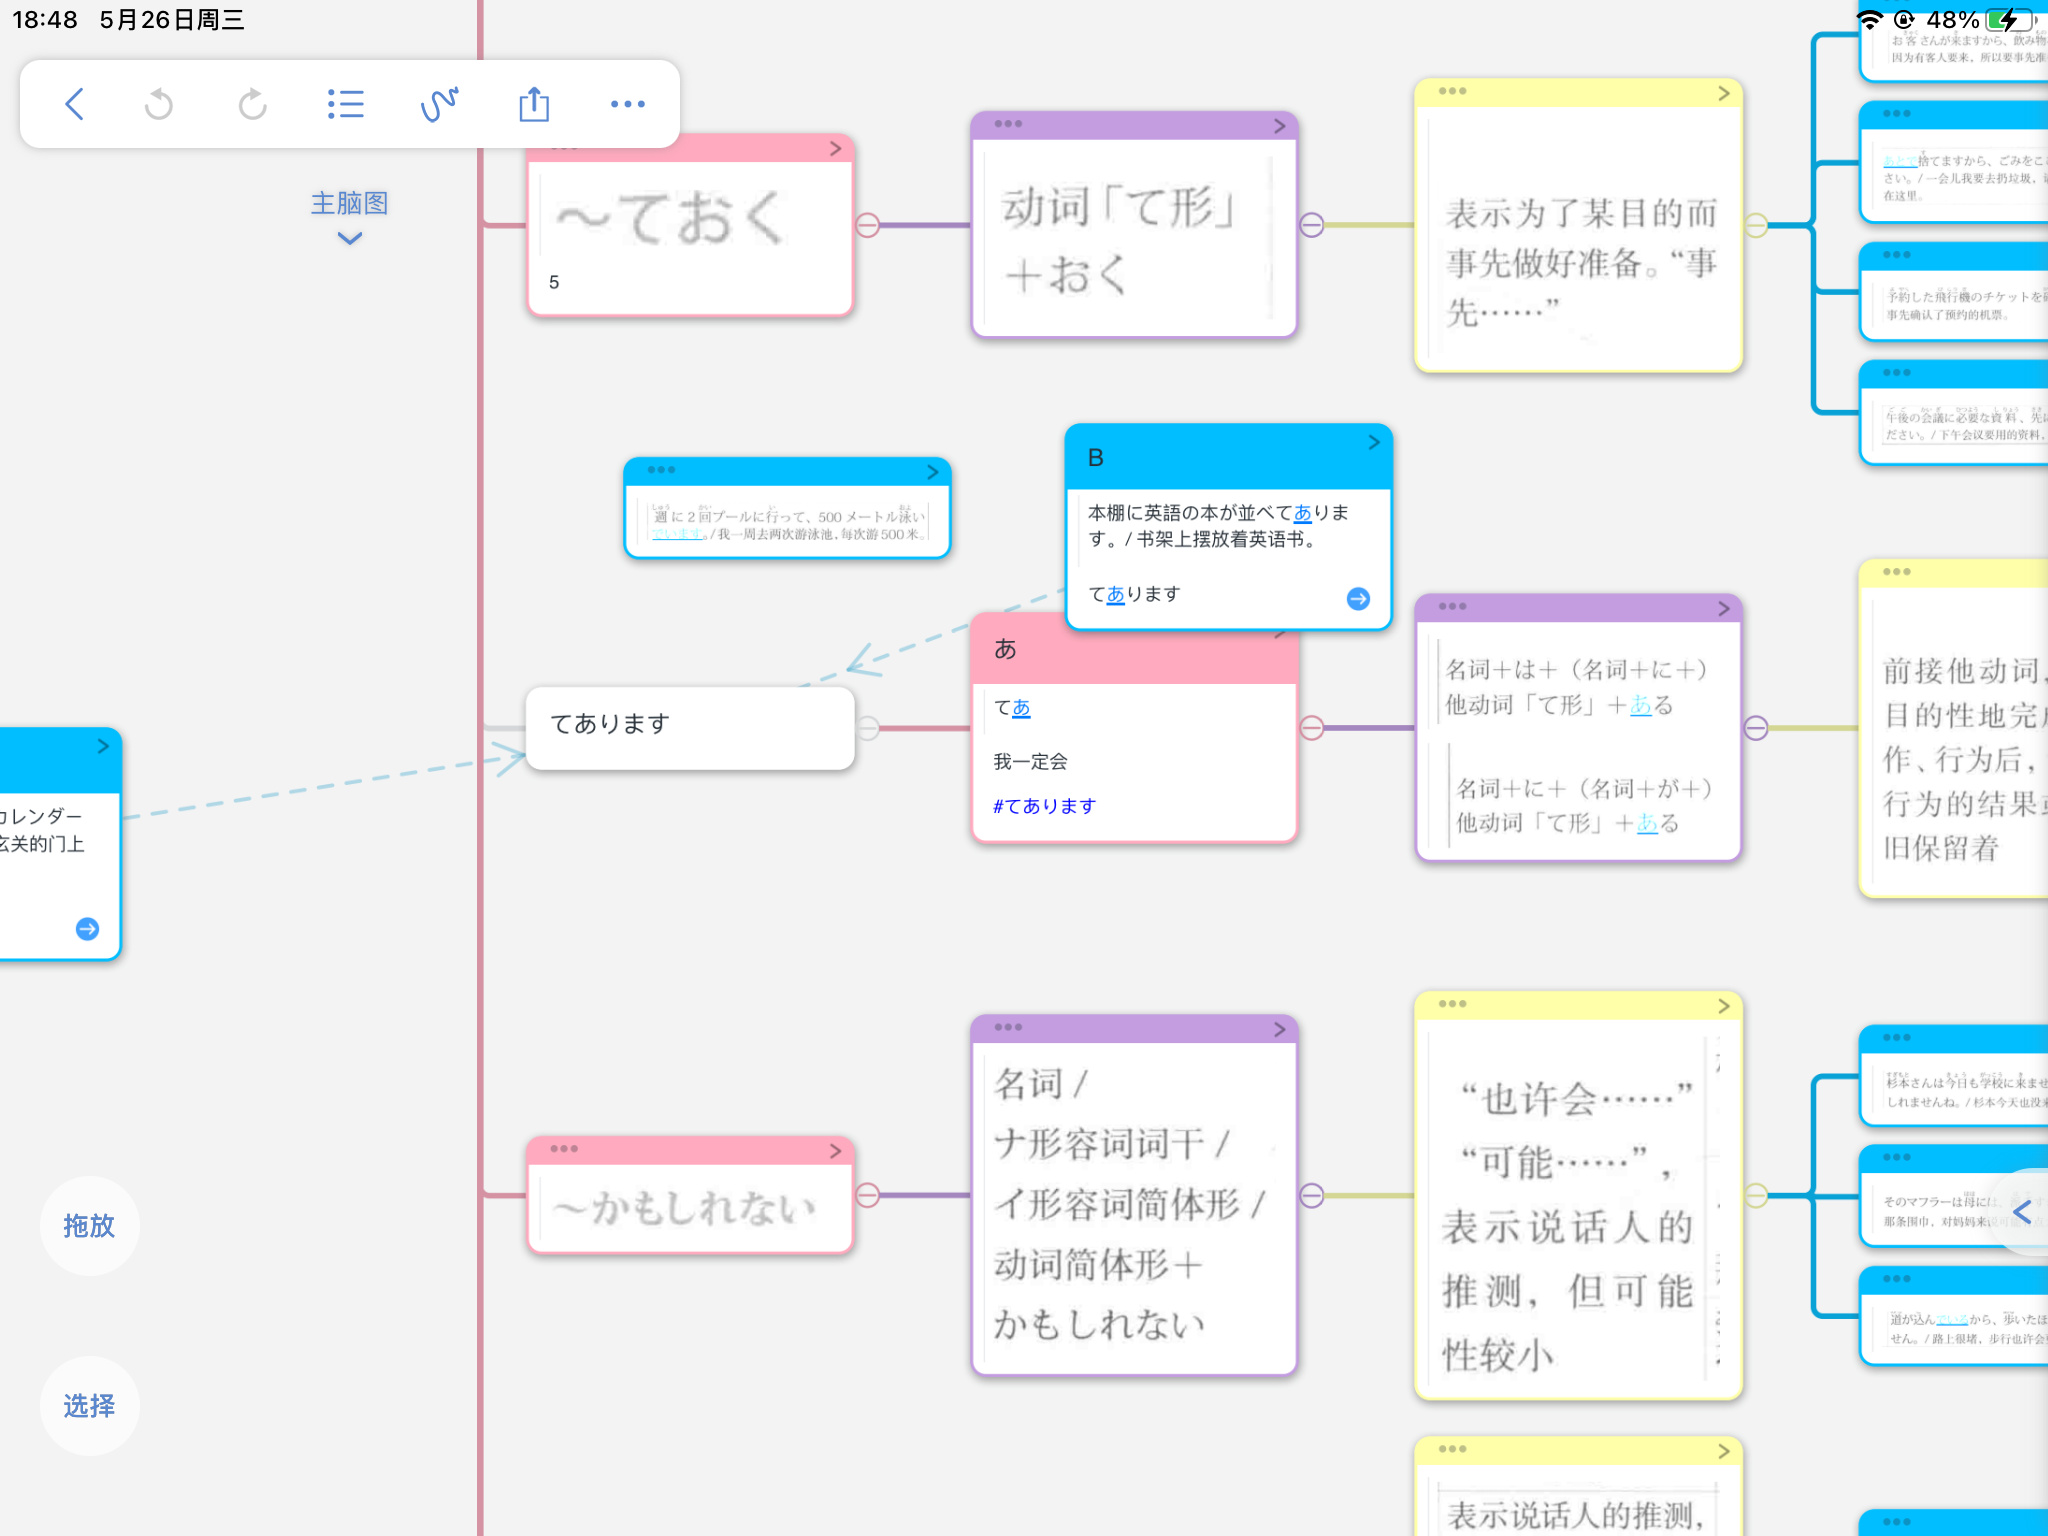Collapse branch of ~ておく card
This screenshot has height=1536, width=2048.
click(867, 225)
